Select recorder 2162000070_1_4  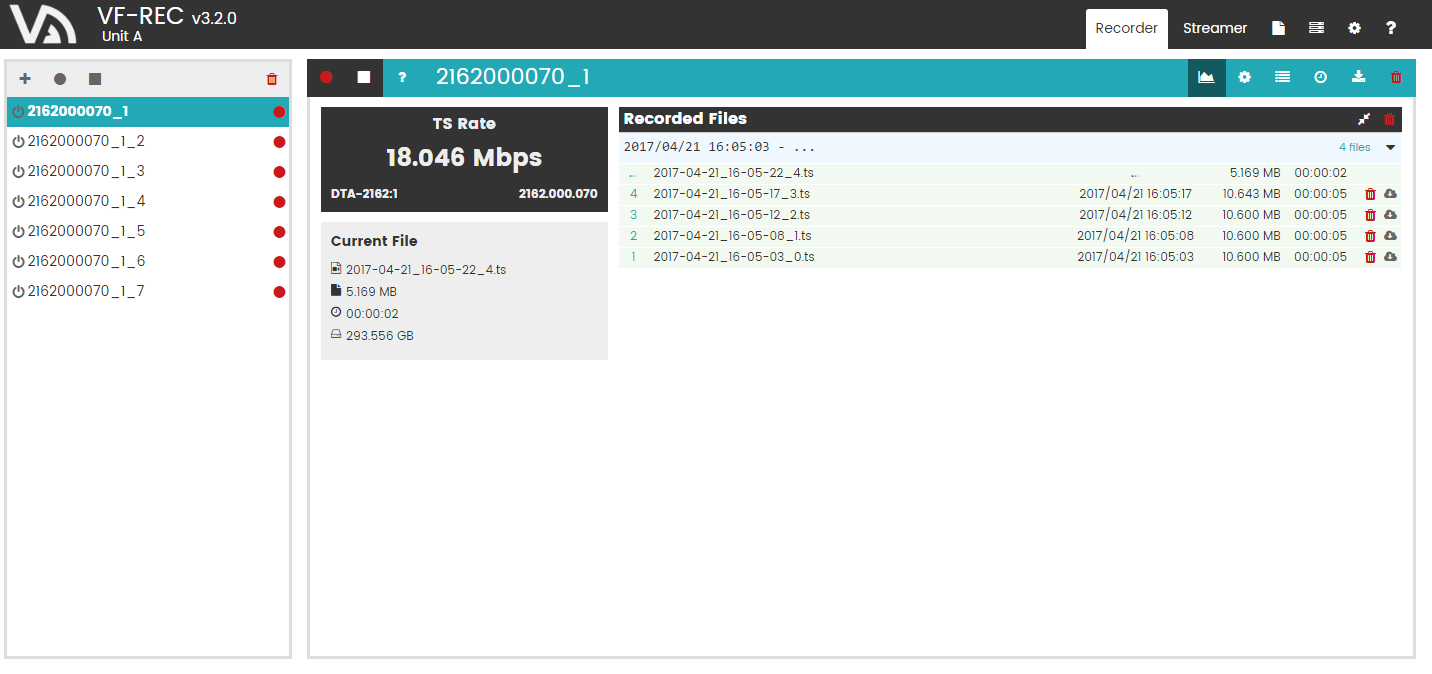[148, 201]
